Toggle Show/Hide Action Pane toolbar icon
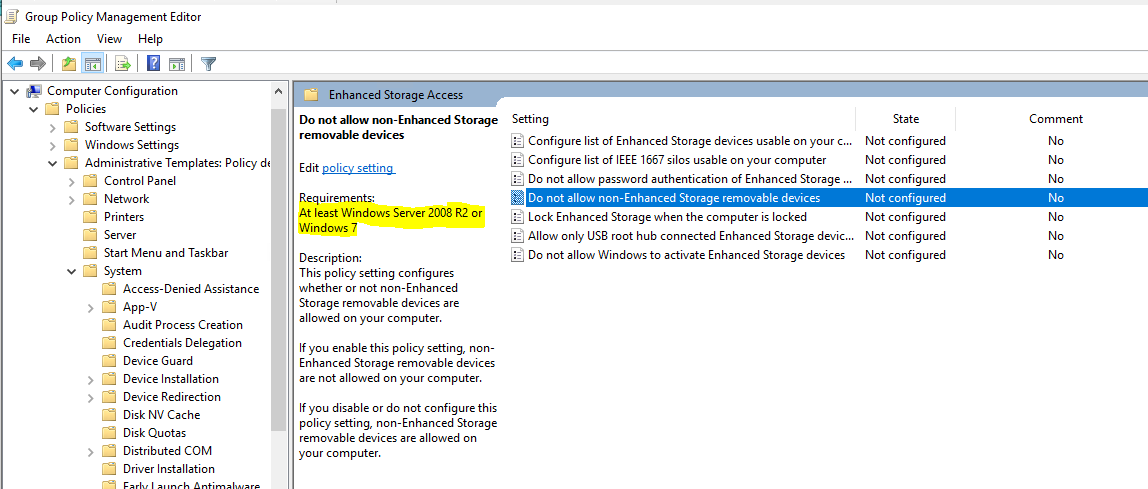 pyautogui.click(x=176, y=64)
